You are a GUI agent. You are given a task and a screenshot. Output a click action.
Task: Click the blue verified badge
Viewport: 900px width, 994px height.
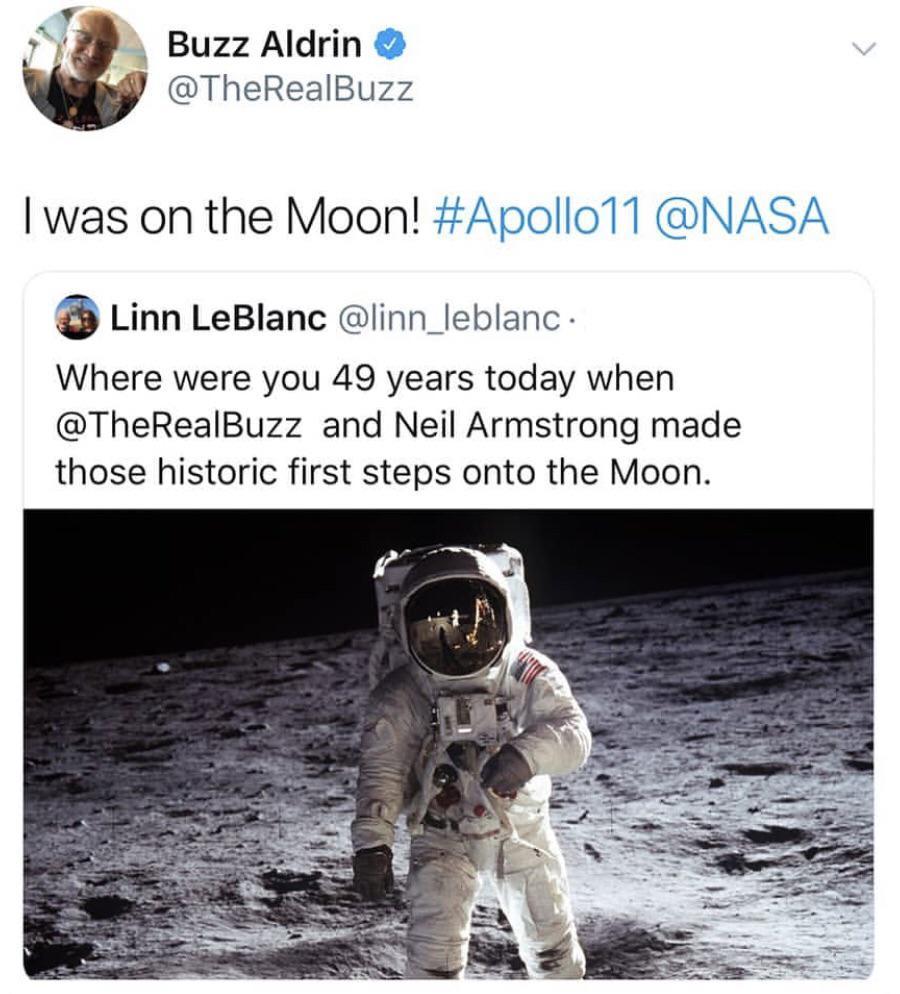(388, 44)
